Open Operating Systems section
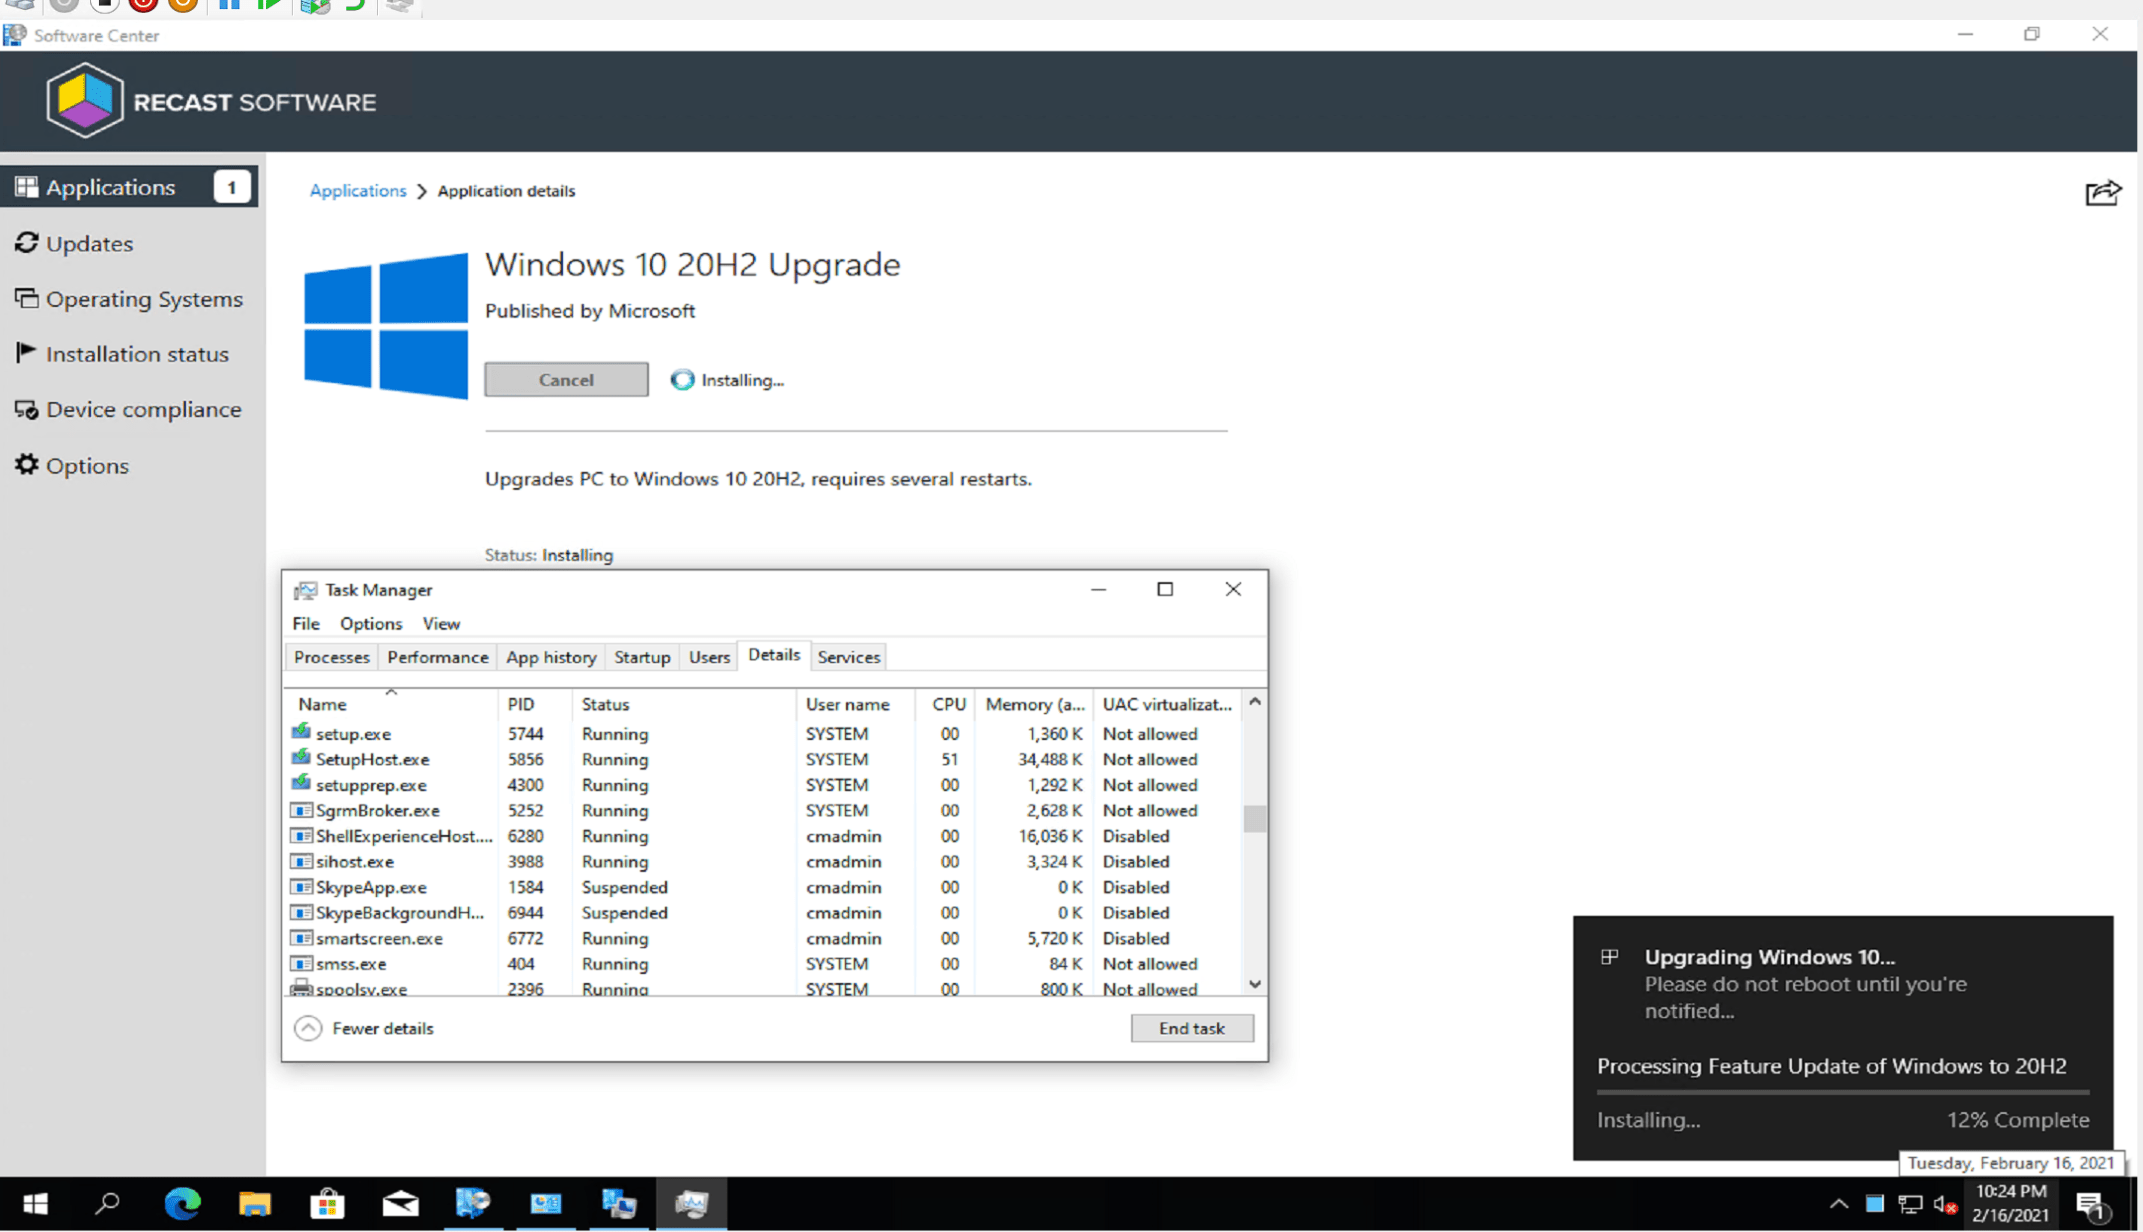 coord(143,299)
